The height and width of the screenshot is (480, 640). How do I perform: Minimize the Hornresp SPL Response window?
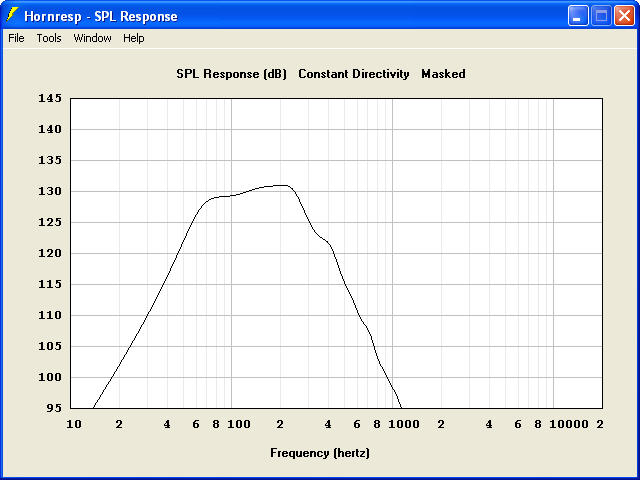click(x=578, y=16)
